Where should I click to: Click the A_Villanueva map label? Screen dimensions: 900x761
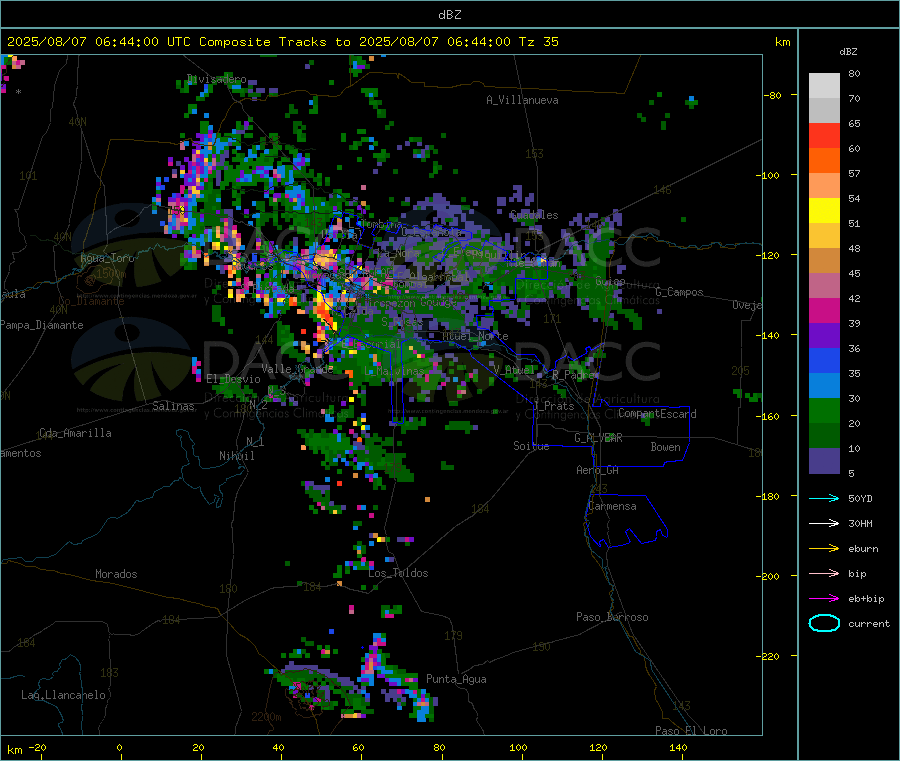coord(522,100)
